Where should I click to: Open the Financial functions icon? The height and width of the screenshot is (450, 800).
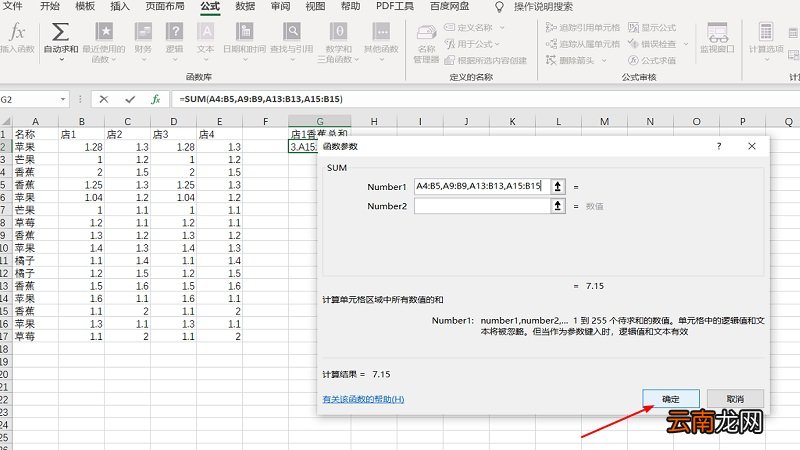143,32
